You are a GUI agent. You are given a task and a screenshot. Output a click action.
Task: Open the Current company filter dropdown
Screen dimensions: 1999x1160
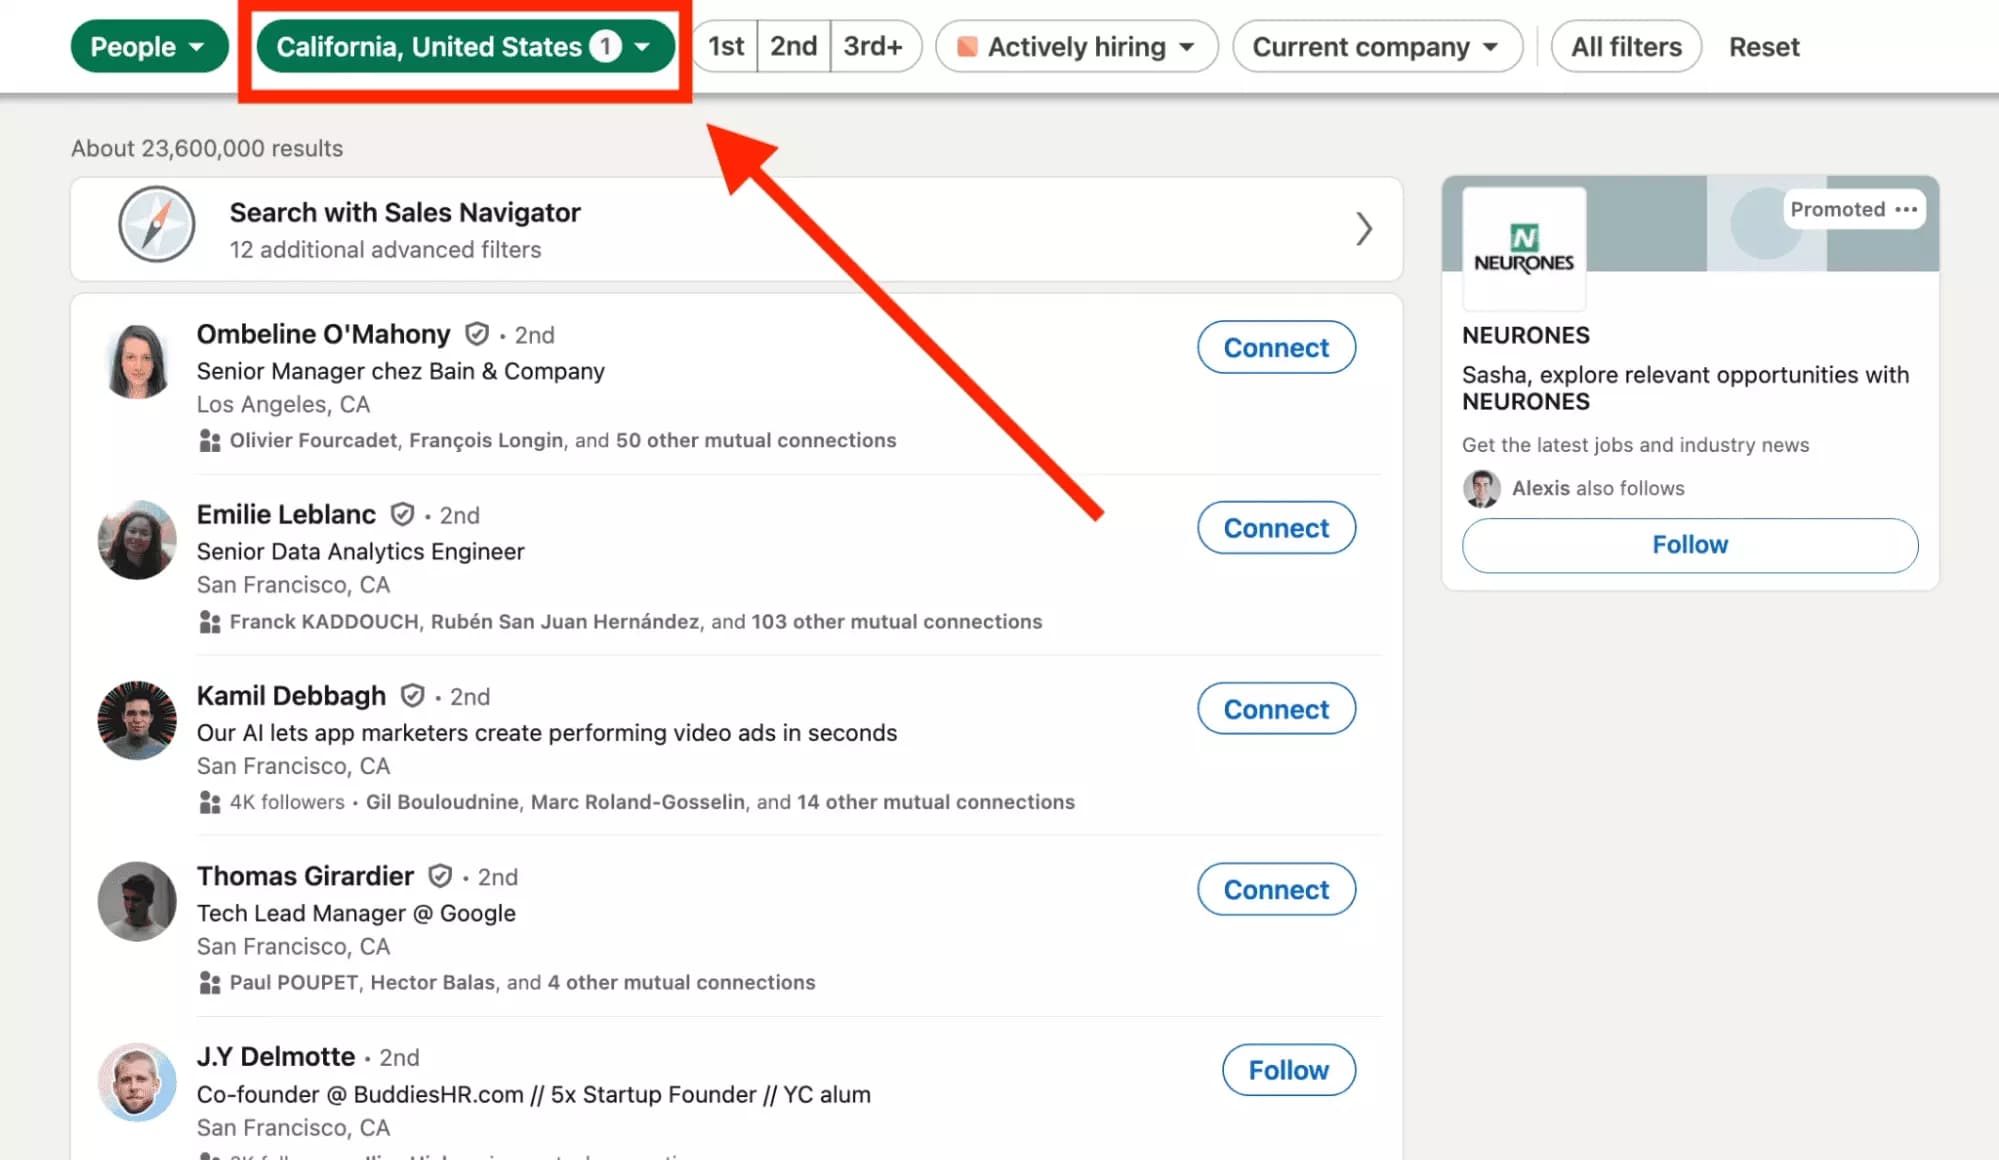(1377, 46)
